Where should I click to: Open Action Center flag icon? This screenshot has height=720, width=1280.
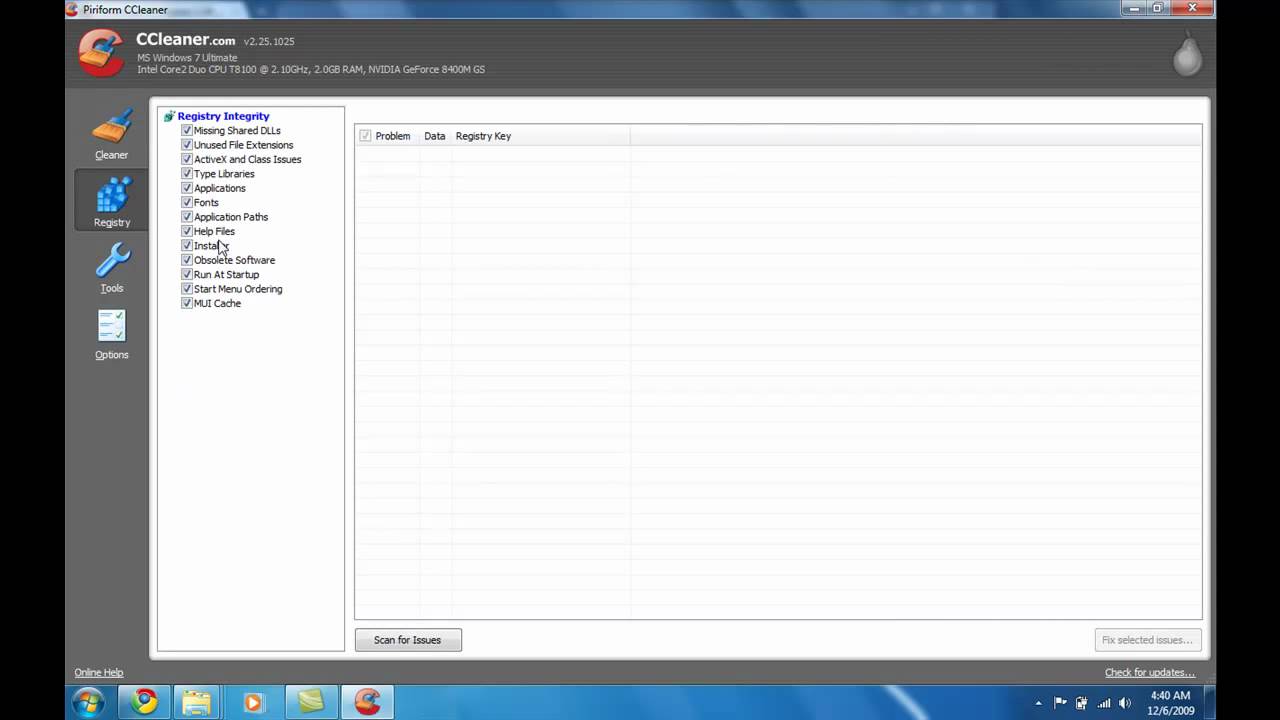pos(1060,703)
